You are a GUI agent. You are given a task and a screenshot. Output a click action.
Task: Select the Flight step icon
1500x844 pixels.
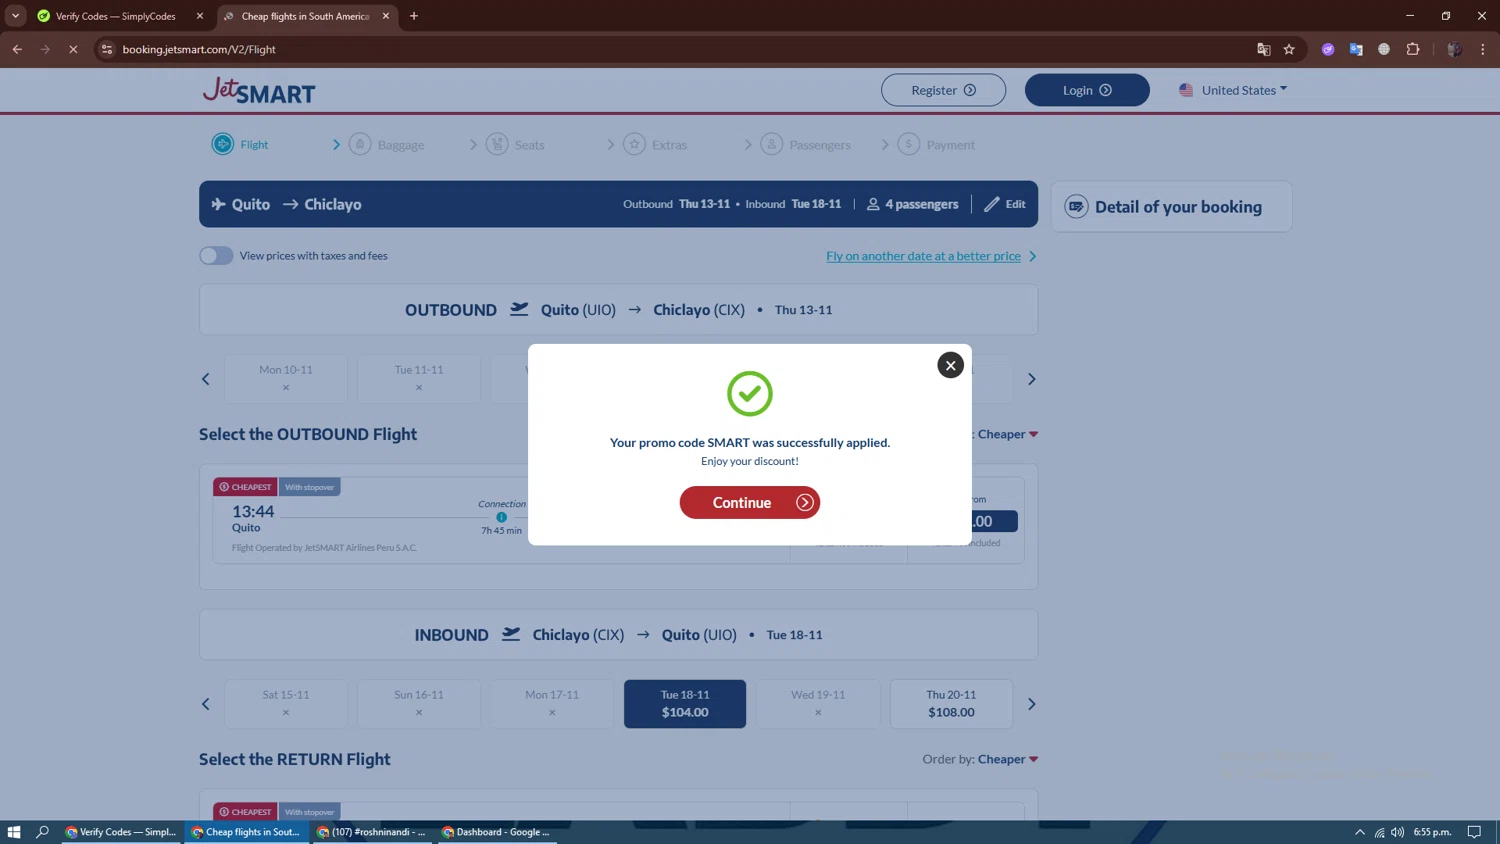click(222, 144)
